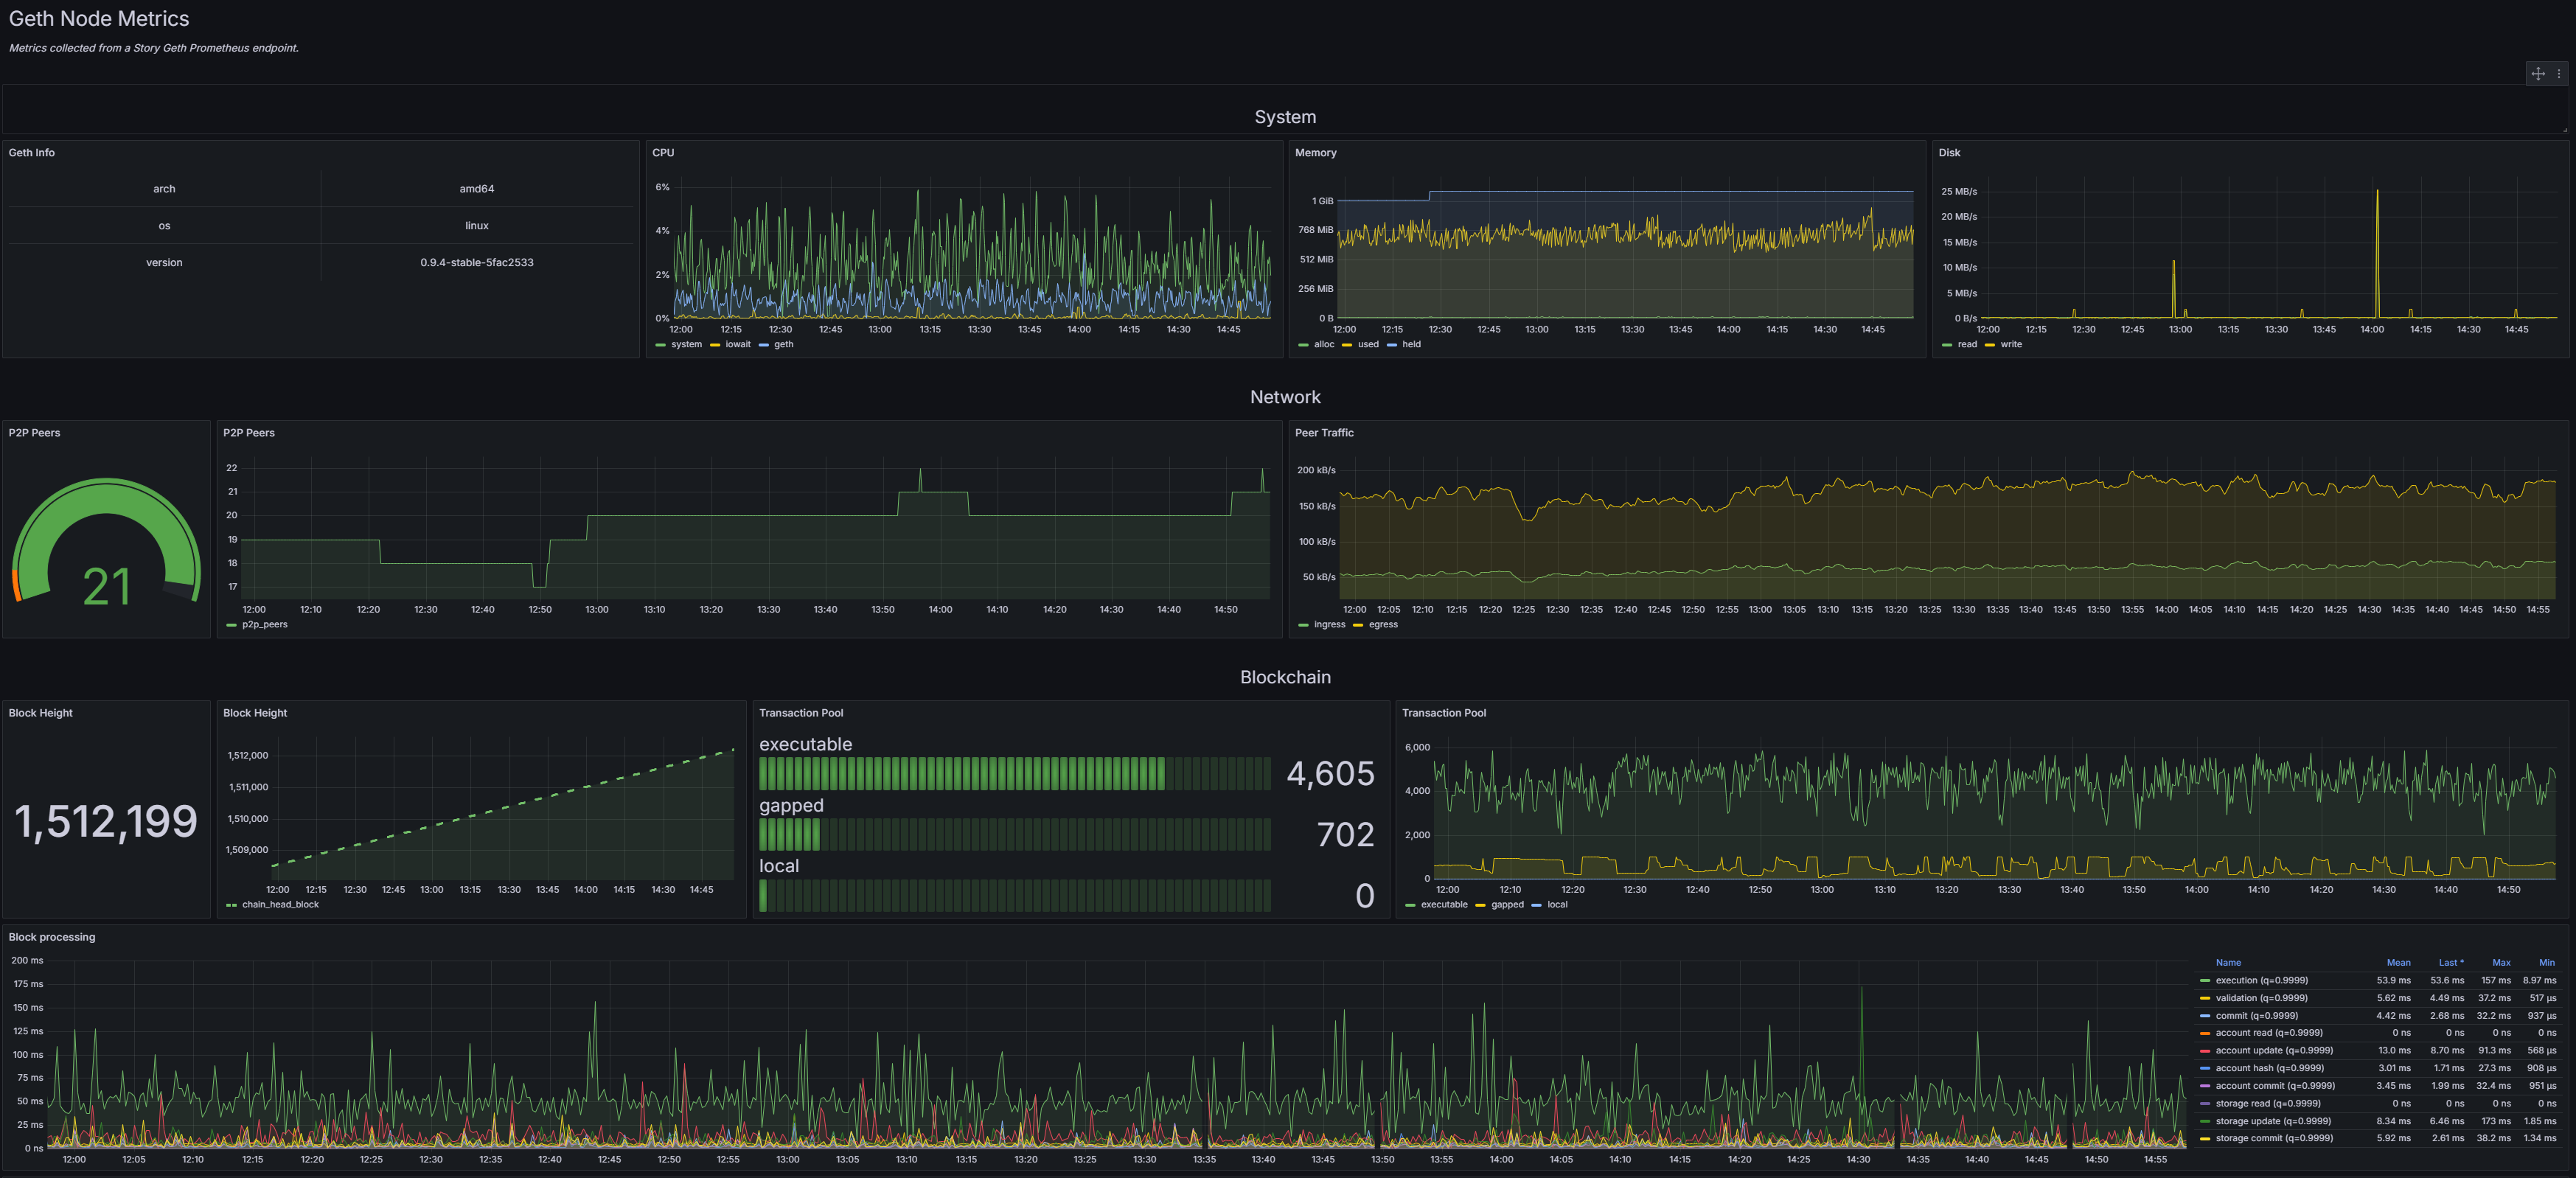Click the yellow egress legend marker
The image size is (2576, 1178).
pyautogui.click(x=1358, y=625)
